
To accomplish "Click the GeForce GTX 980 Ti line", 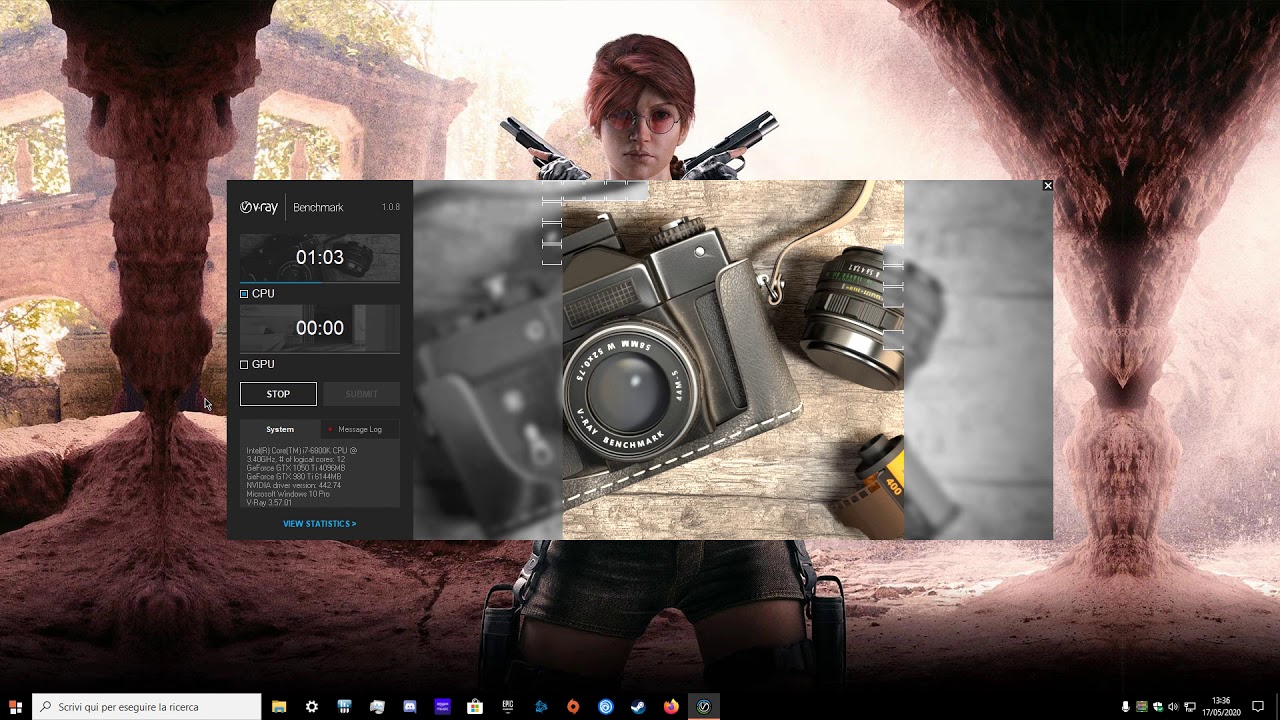I will click(294, 477).
